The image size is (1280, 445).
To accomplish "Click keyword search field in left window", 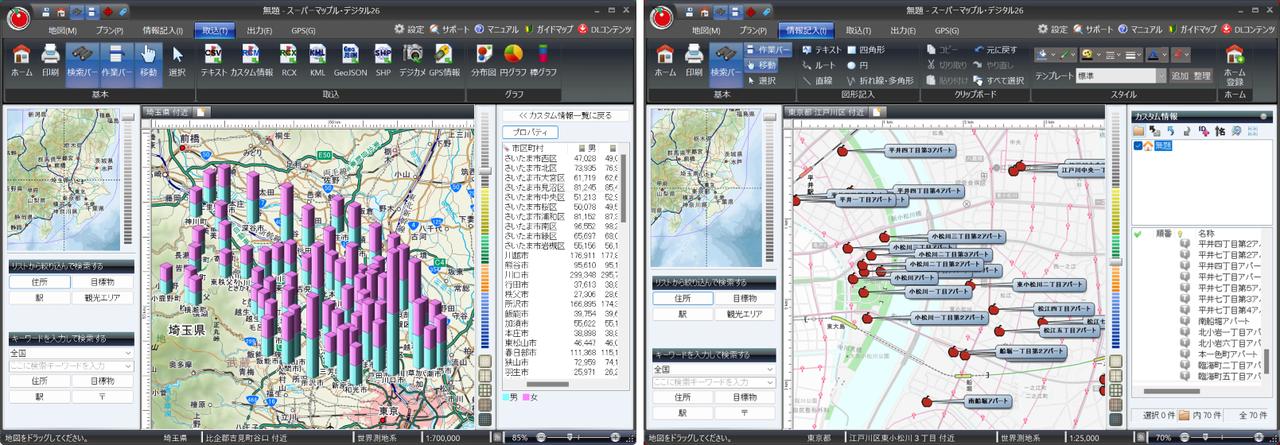I will 70,367.
